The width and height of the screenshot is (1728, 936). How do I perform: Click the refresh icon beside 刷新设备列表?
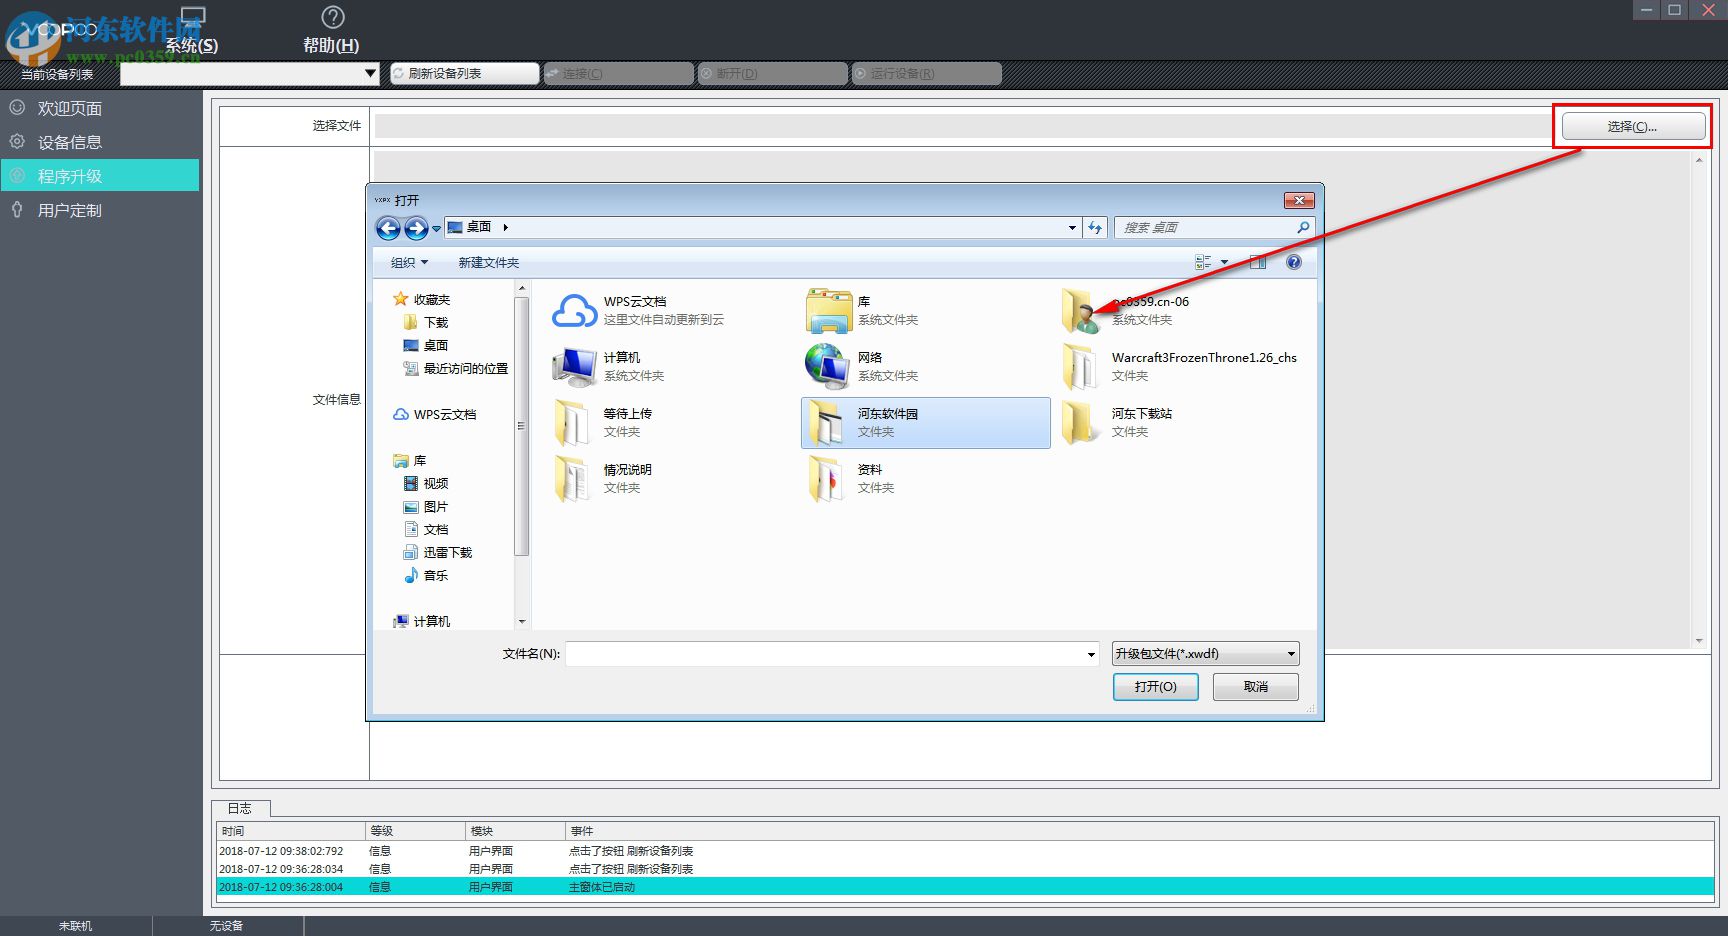tap(398, 73)
